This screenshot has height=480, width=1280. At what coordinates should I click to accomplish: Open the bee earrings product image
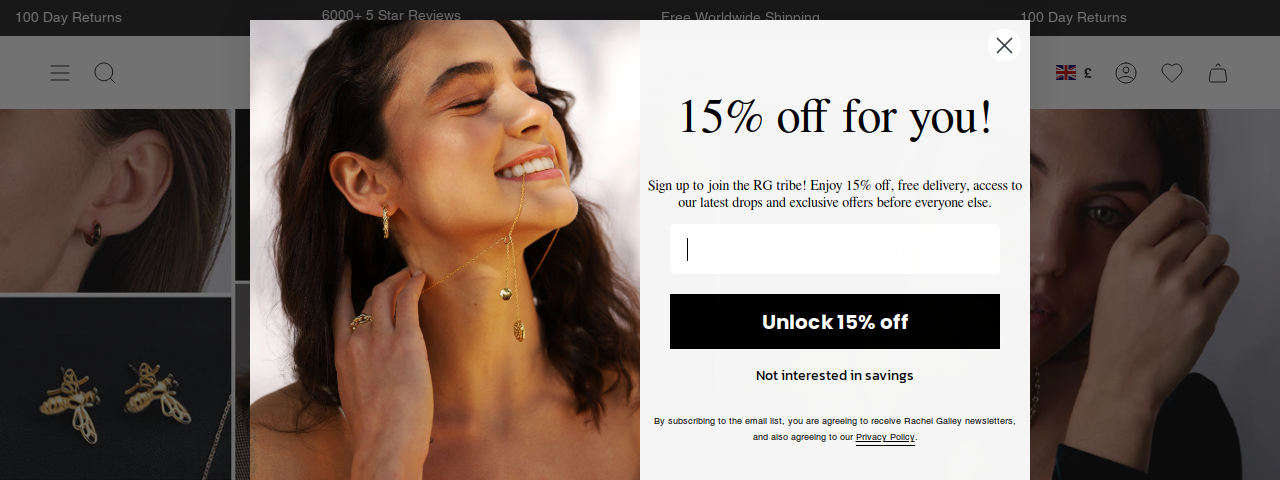point(116,388)
